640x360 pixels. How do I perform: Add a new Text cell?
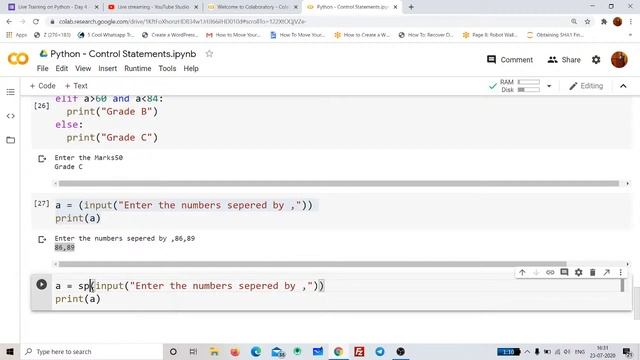[x=76, y=86]
